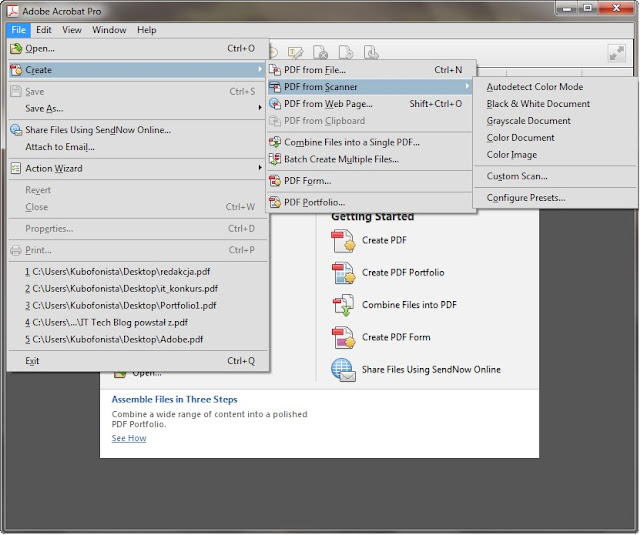The width and height of the screenshot is (640, 535).
Task: Click the Share Files SendNow globe icon in menu
Action: point(16,130)
